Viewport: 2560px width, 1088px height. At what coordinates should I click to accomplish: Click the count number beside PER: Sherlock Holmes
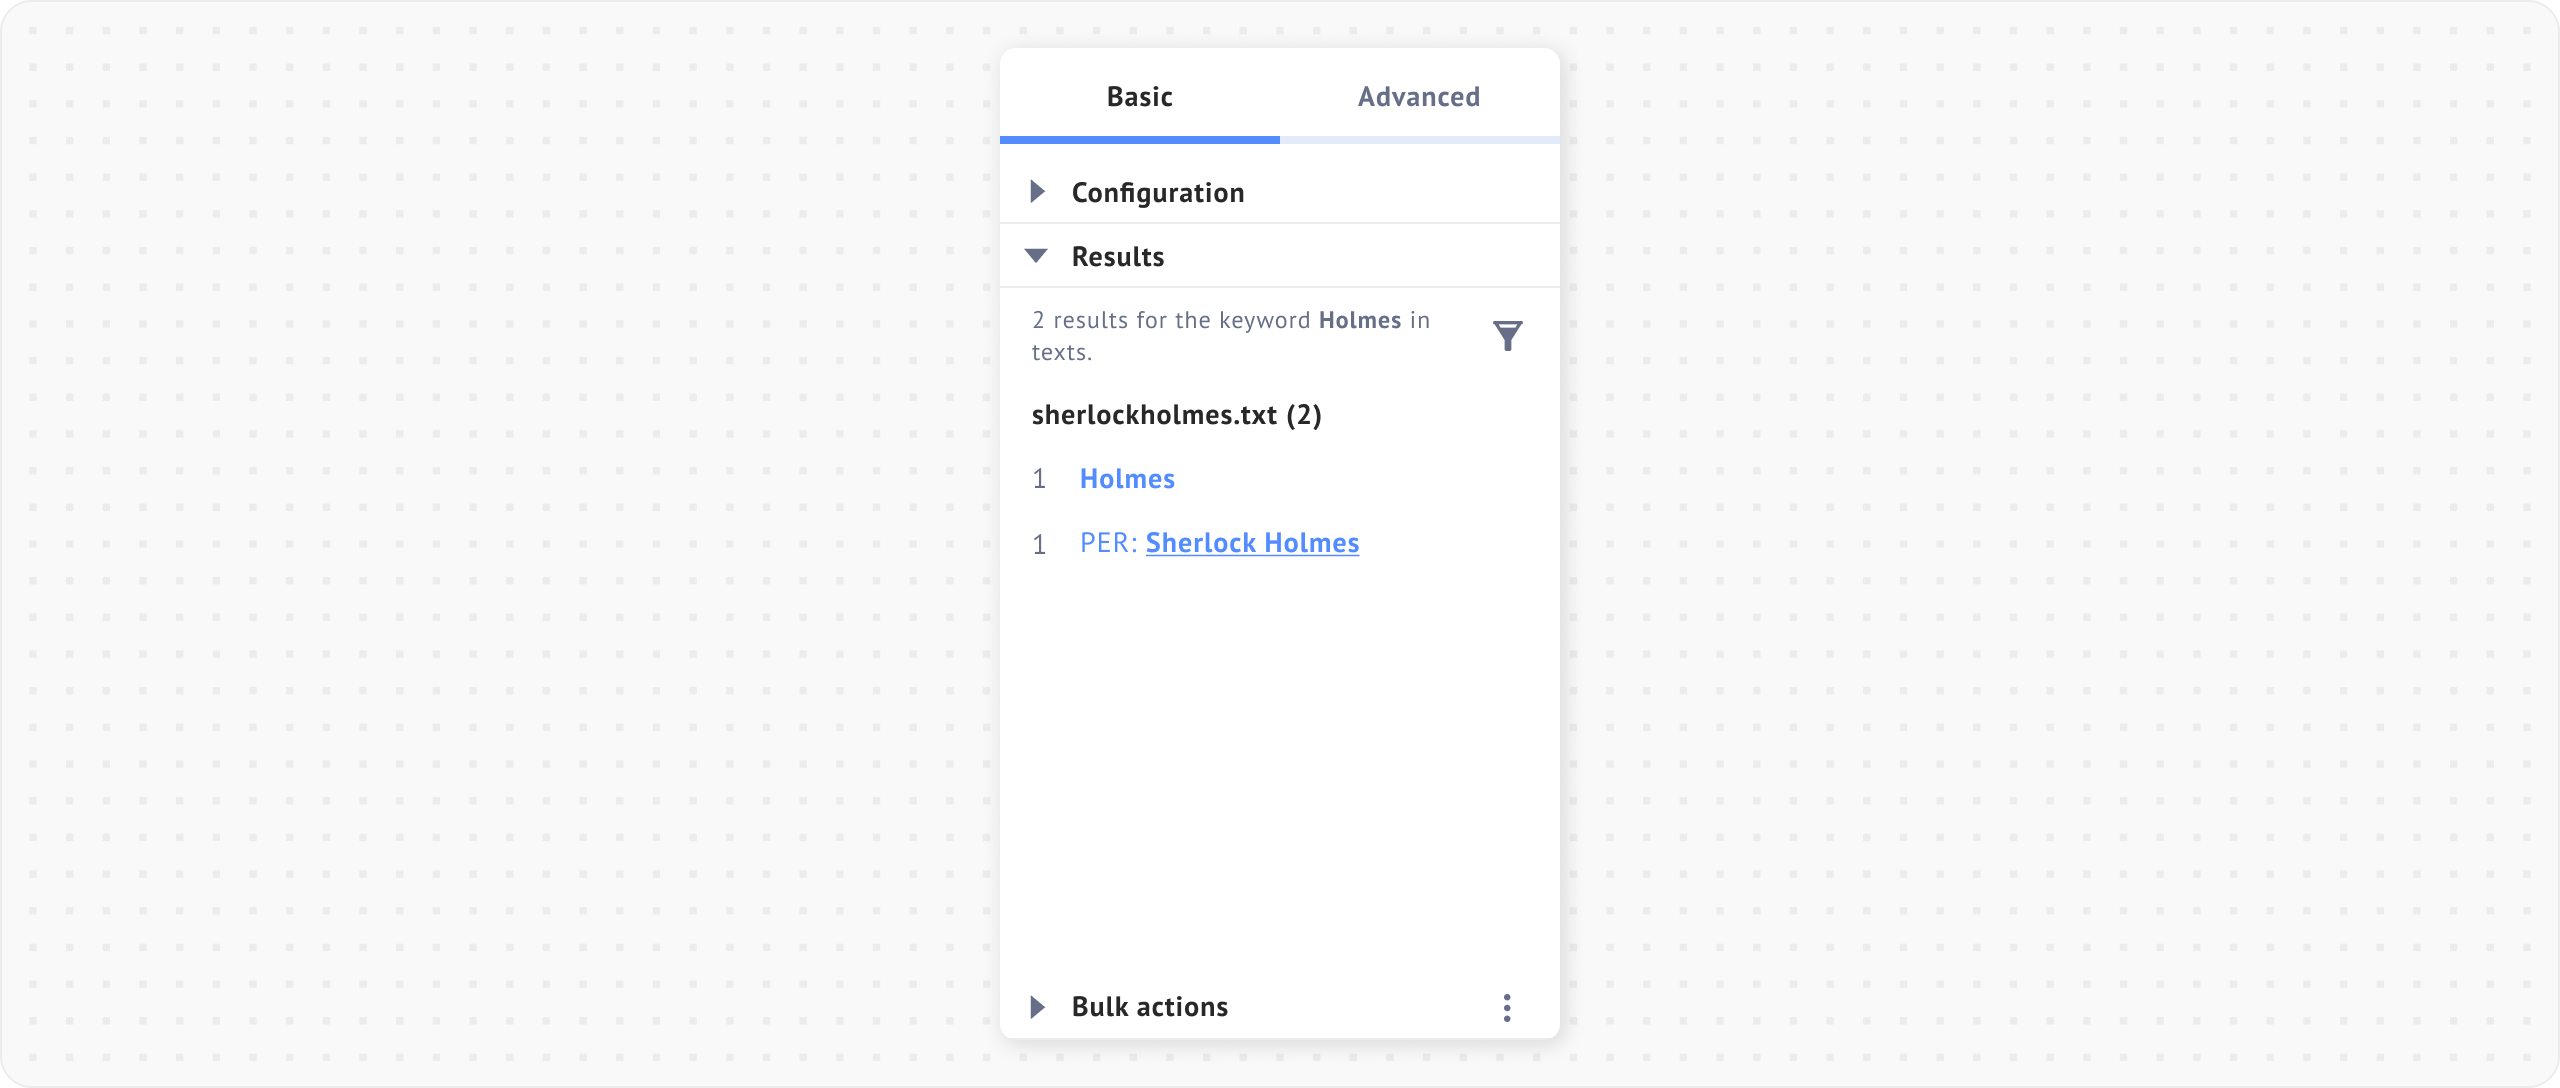tap(1039, 545)
